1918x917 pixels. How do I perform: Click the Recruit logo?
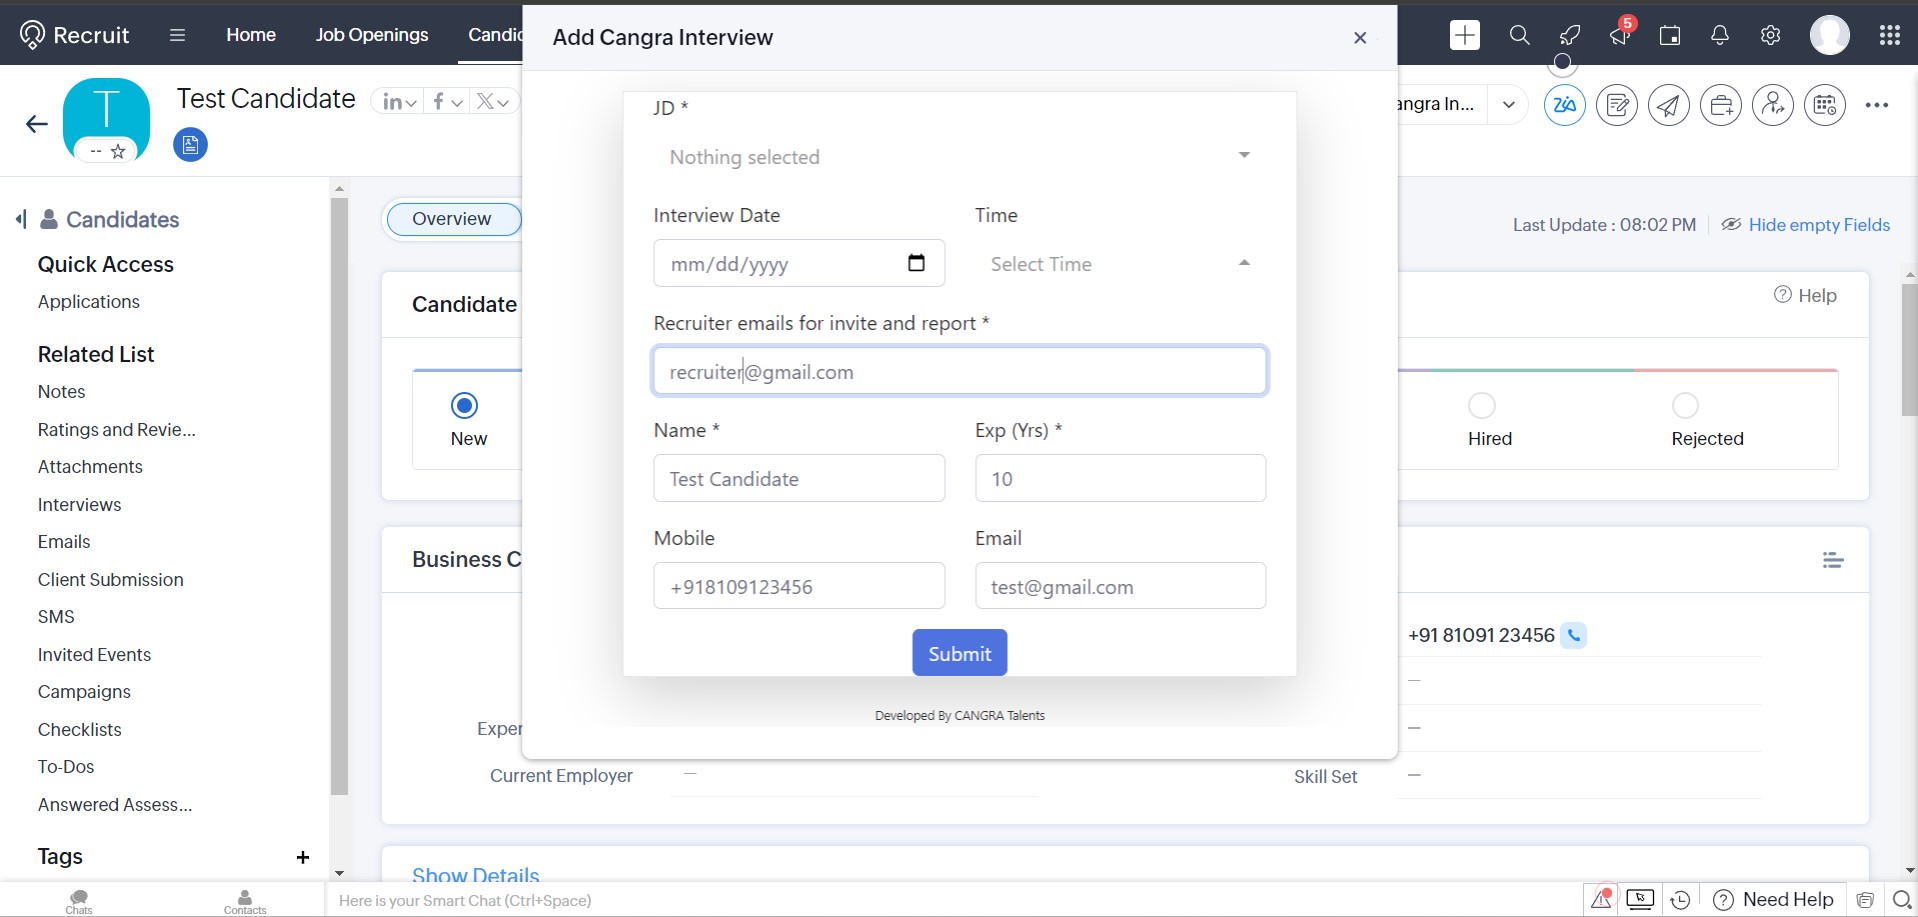(x=75, y=35)
